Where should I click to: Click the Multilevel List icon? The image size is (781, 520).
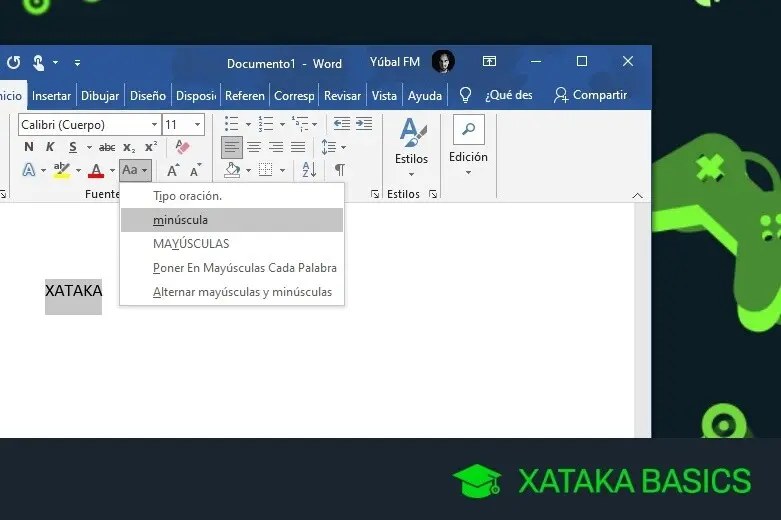300,124
